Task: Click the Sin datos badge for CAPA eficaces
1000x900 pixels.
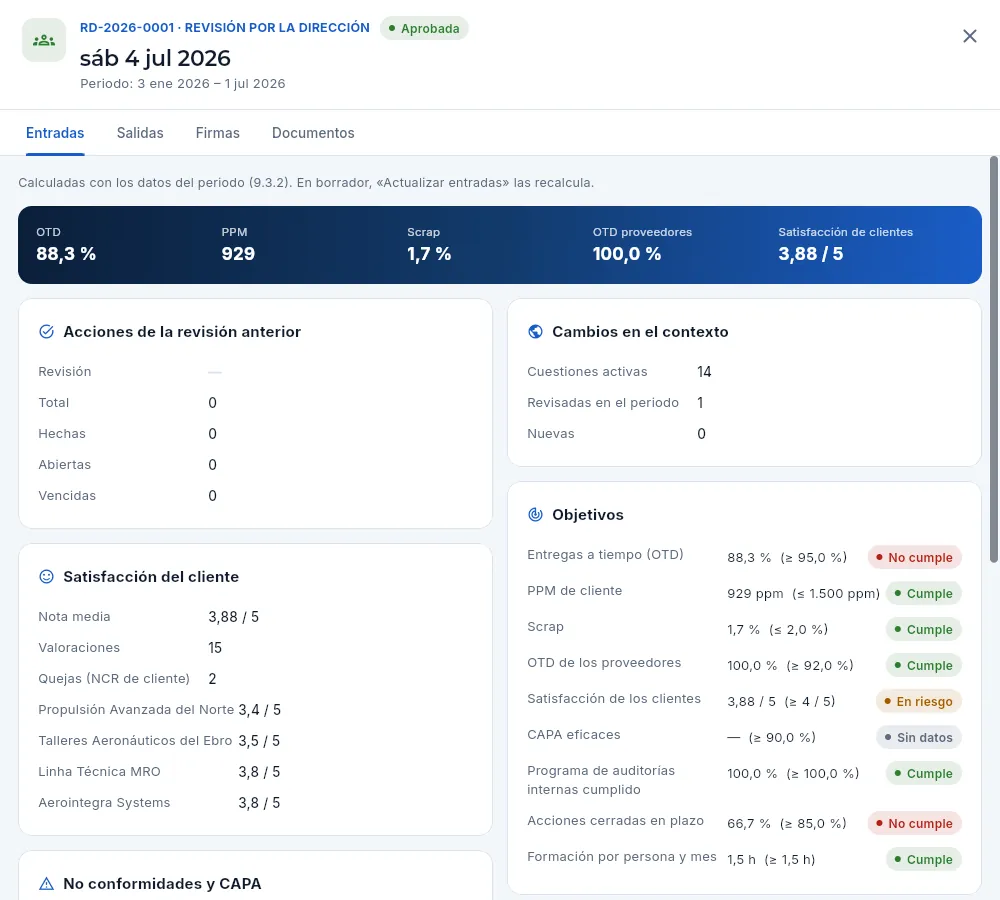Action: click(918, 738)
